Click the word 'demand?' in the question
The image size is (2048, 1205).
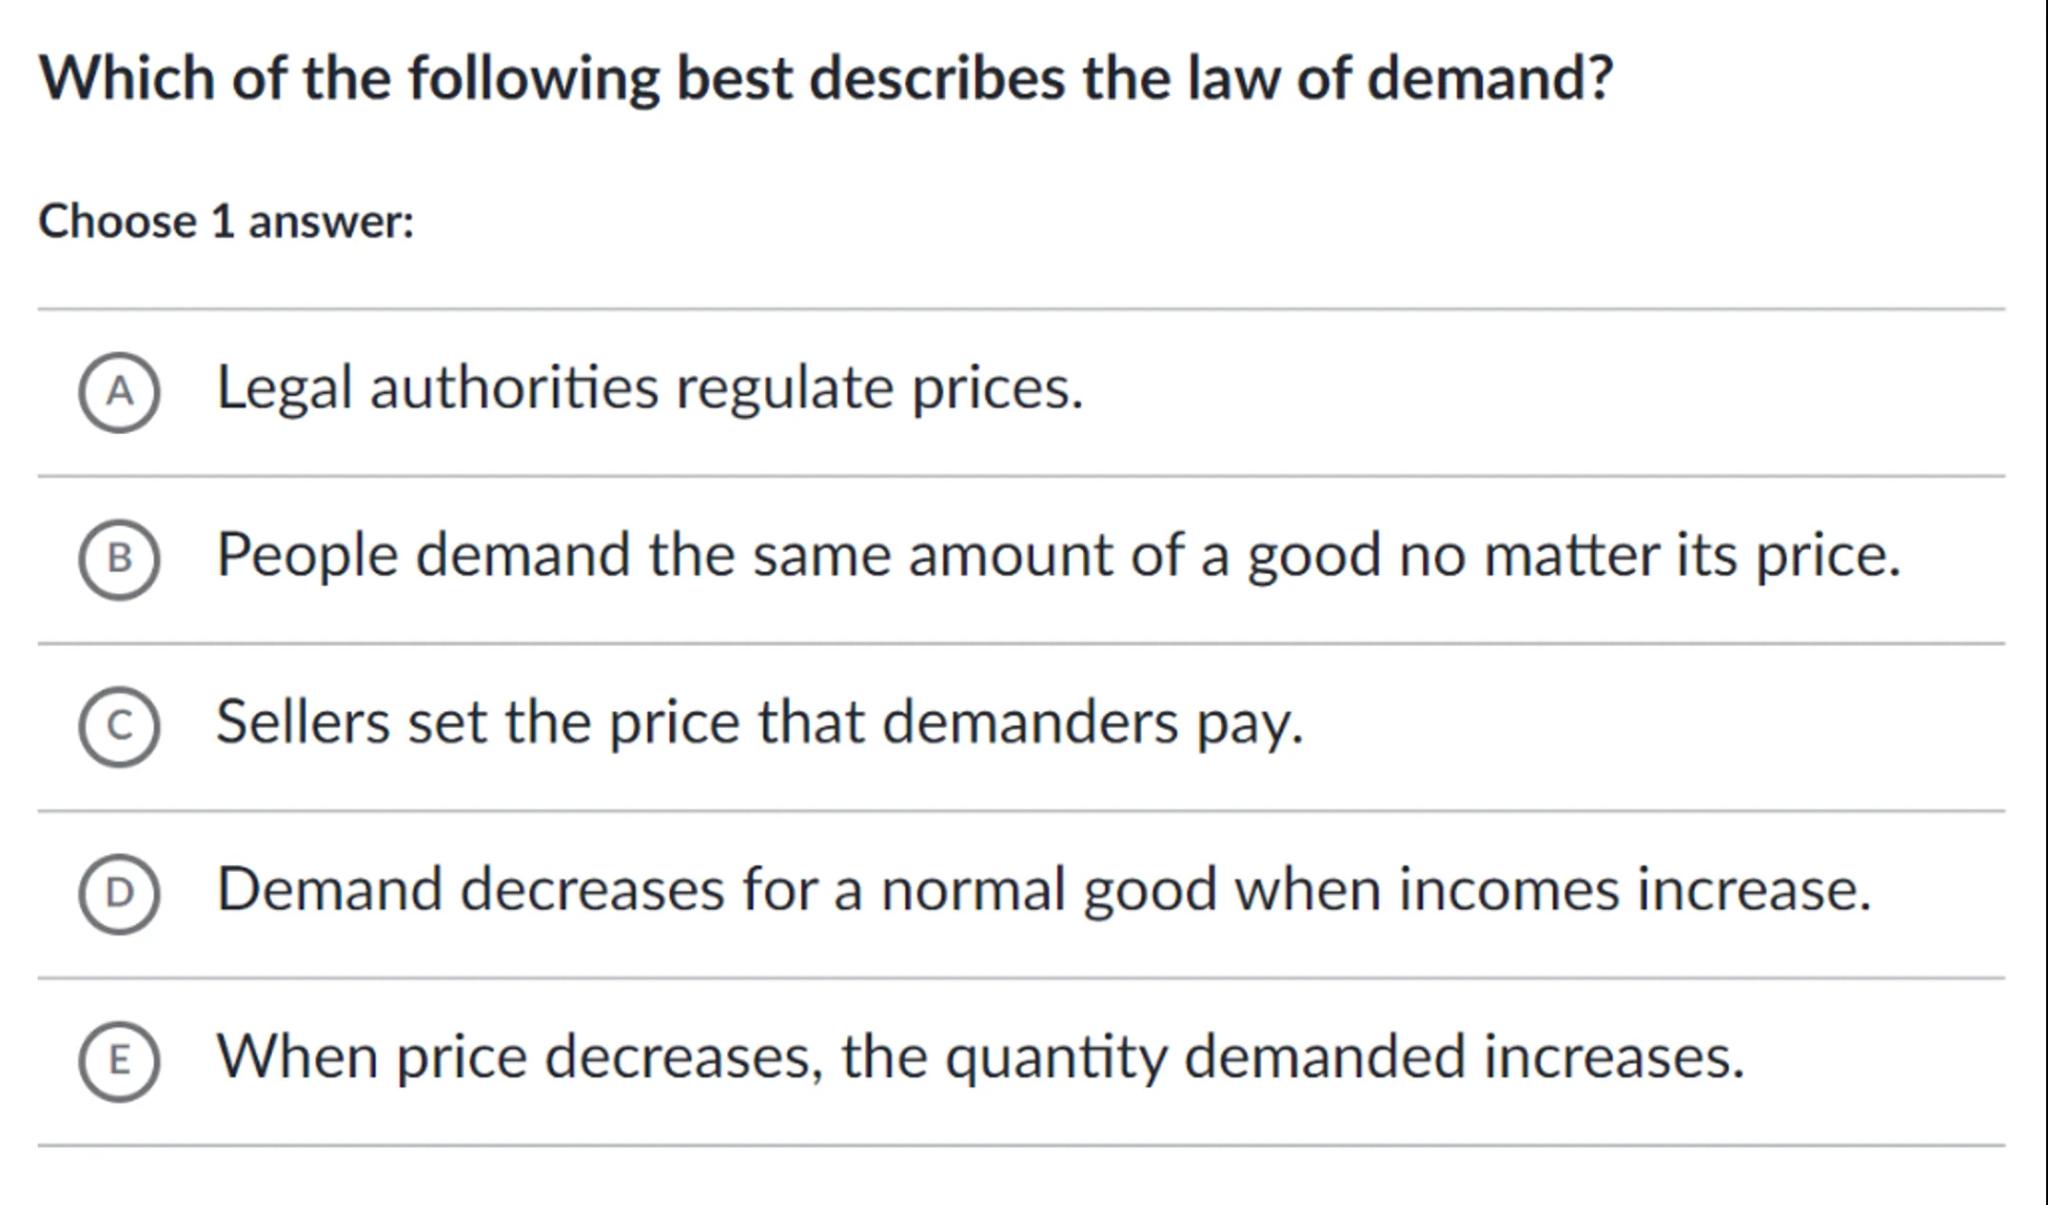(1490, 78)
